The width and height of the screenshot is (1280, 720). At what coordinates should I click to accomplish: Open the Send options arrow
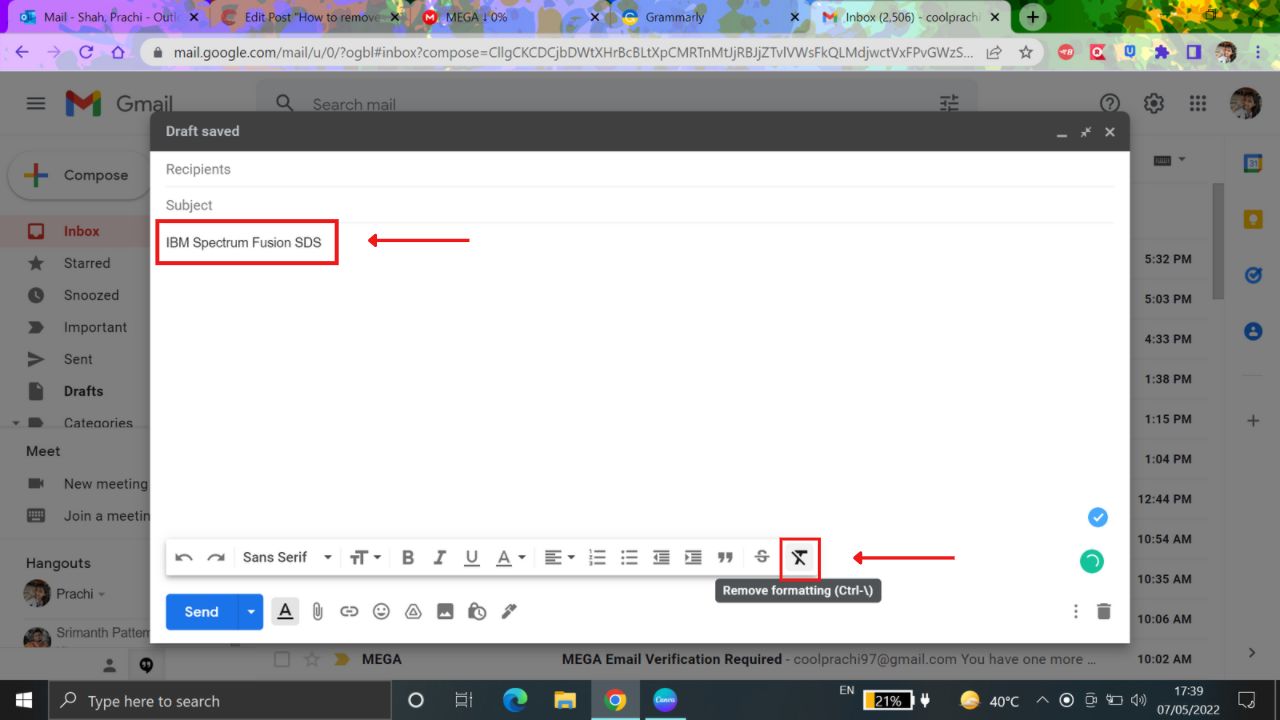point(251,612)
